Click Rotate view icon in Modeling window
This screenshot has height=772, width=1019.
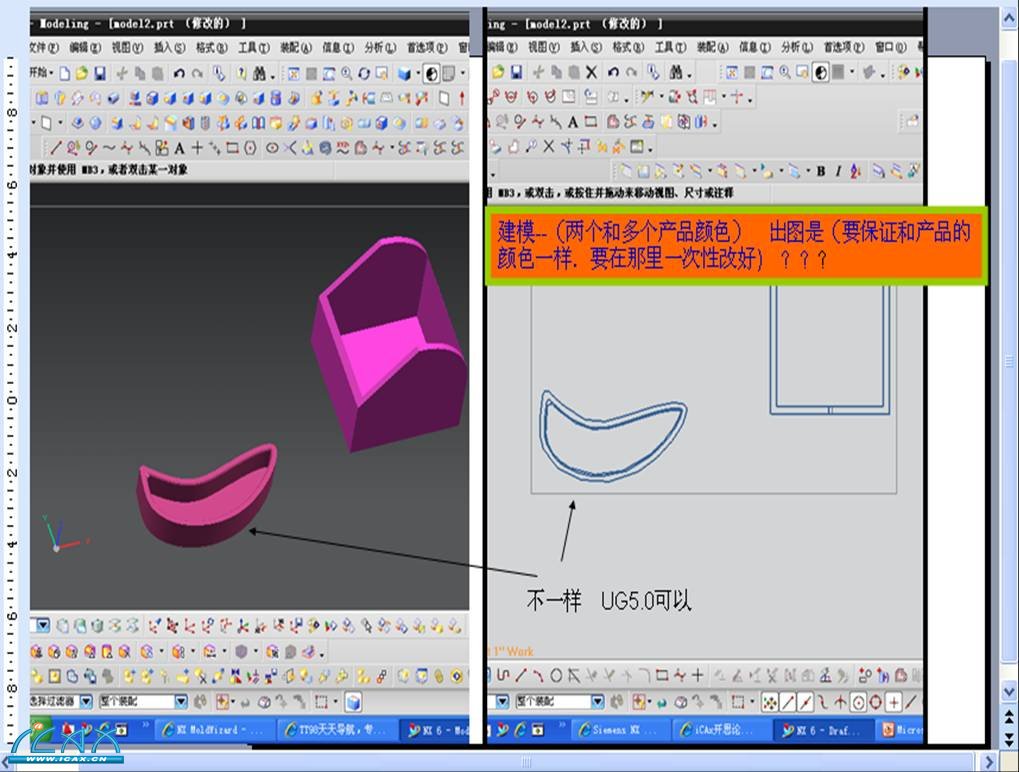tap(364, 73)
